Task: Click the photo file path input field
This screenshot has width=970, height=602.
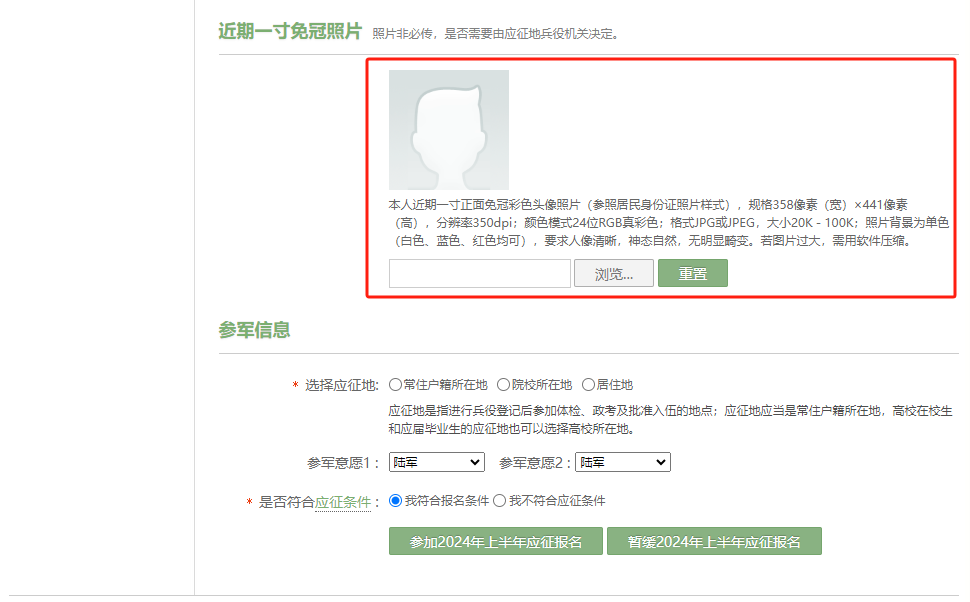Action: pyautogui.click(x=479, y=274)
